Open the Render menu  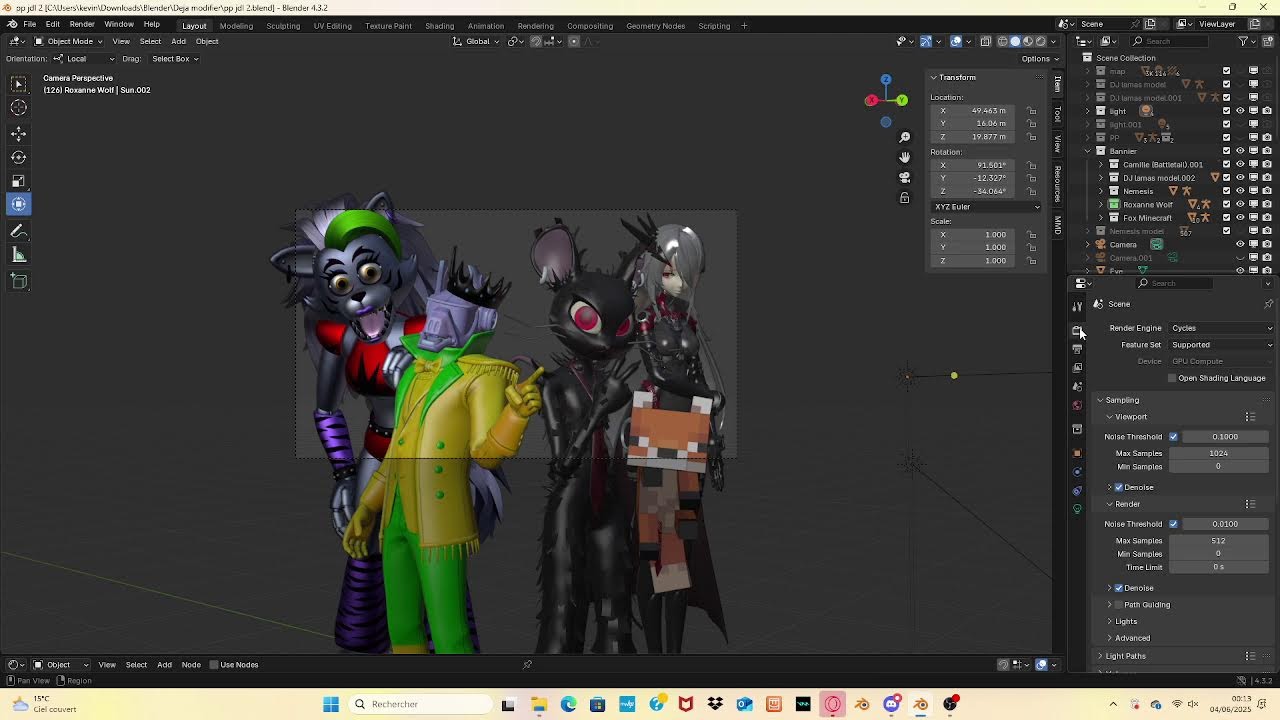[x=82, y=24]
